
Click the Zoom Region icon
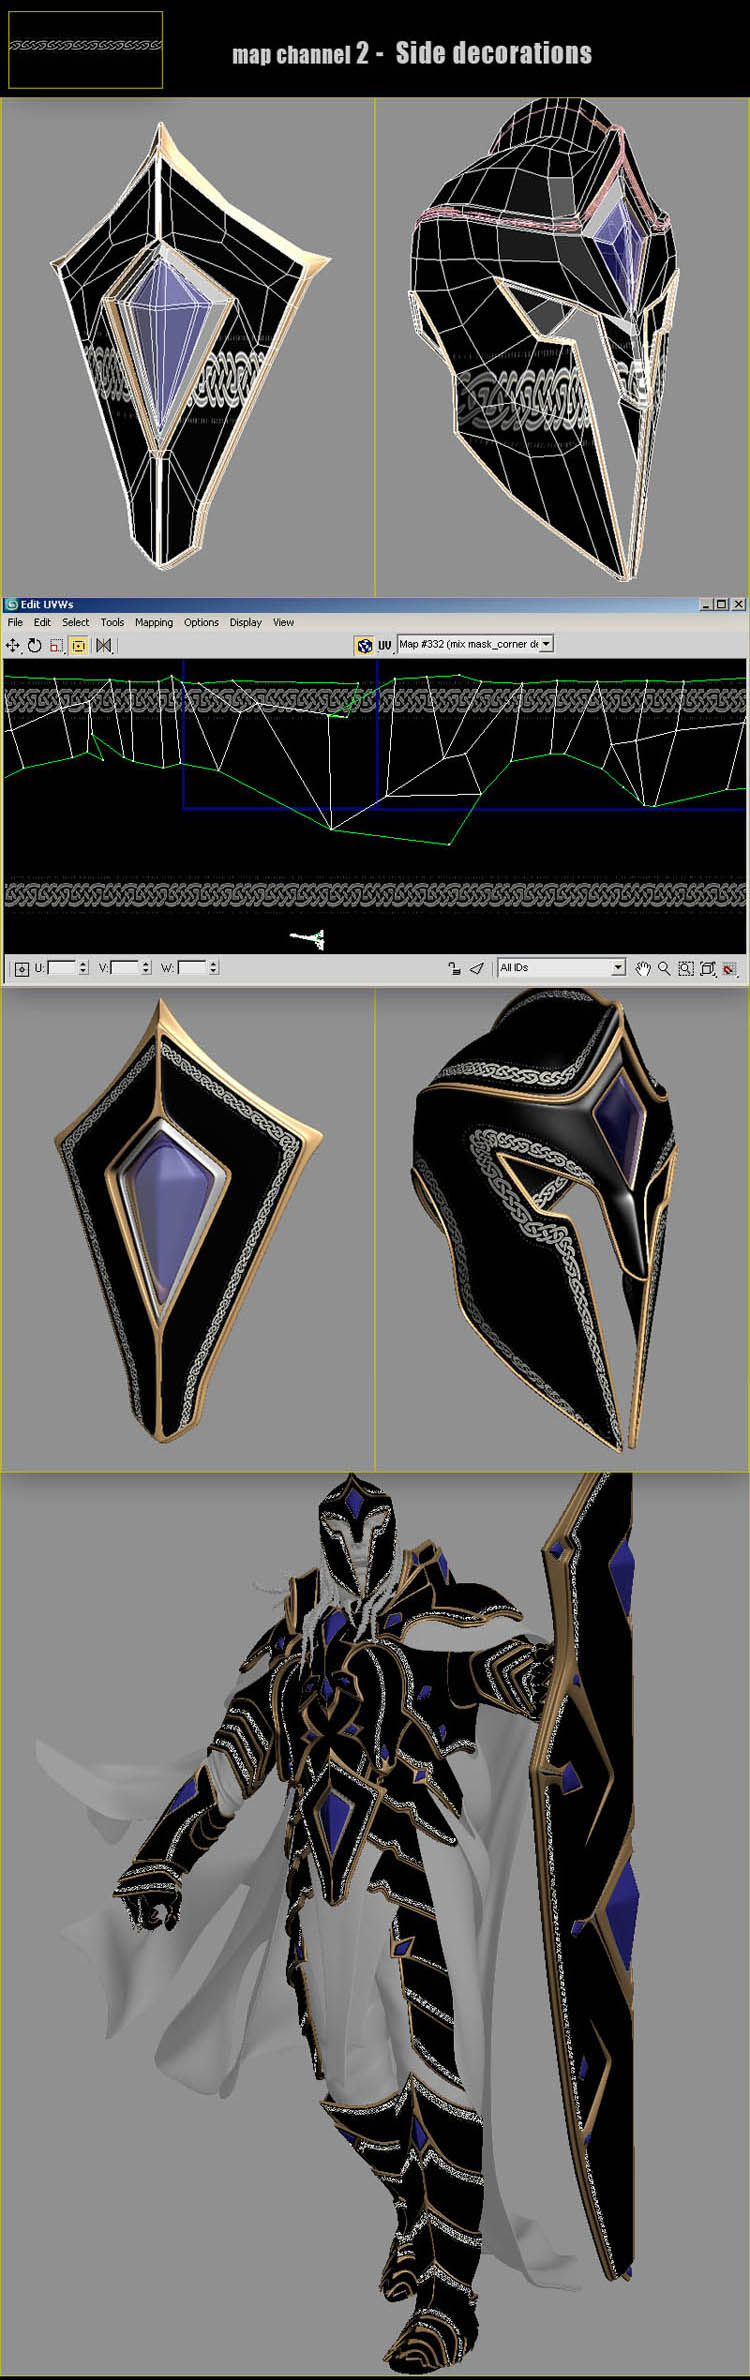(x=686, y=968)
